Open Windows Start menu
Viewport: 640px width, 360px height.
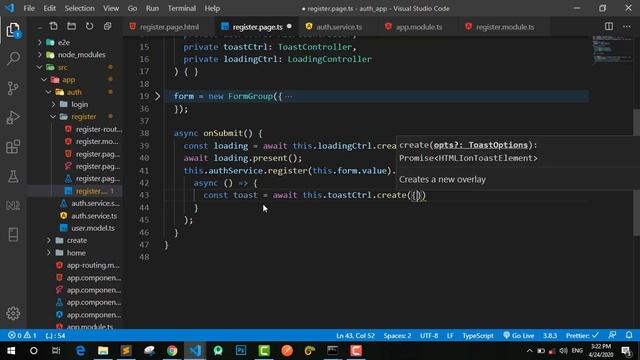tap(11, 351)
